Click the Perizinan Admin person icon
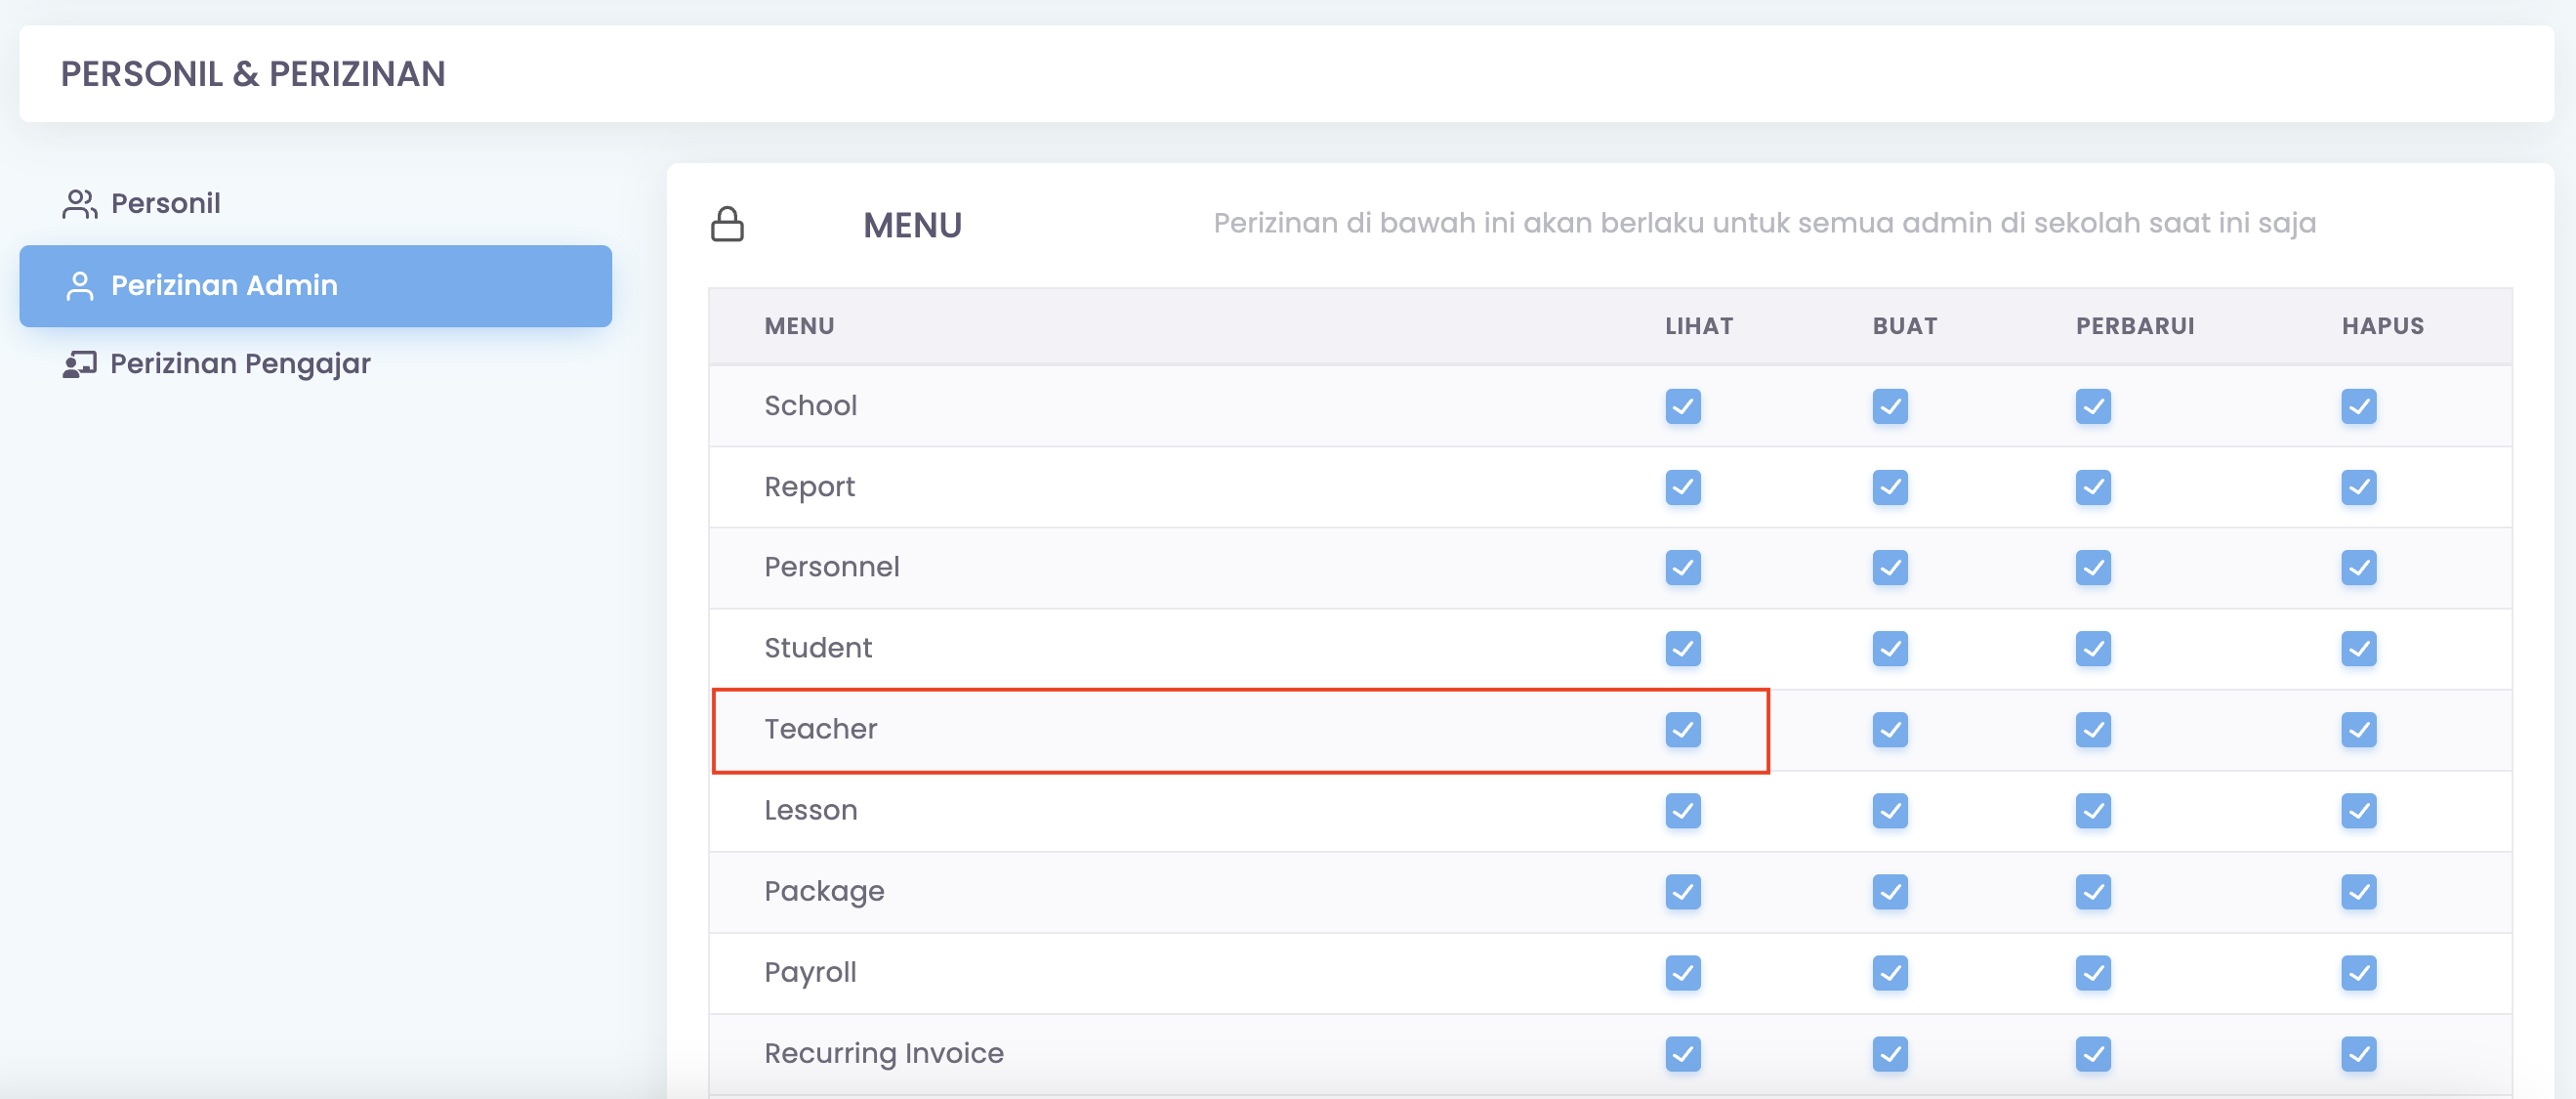Image resolution: width=2576 pixels, height=1099 pixels. 79,286
